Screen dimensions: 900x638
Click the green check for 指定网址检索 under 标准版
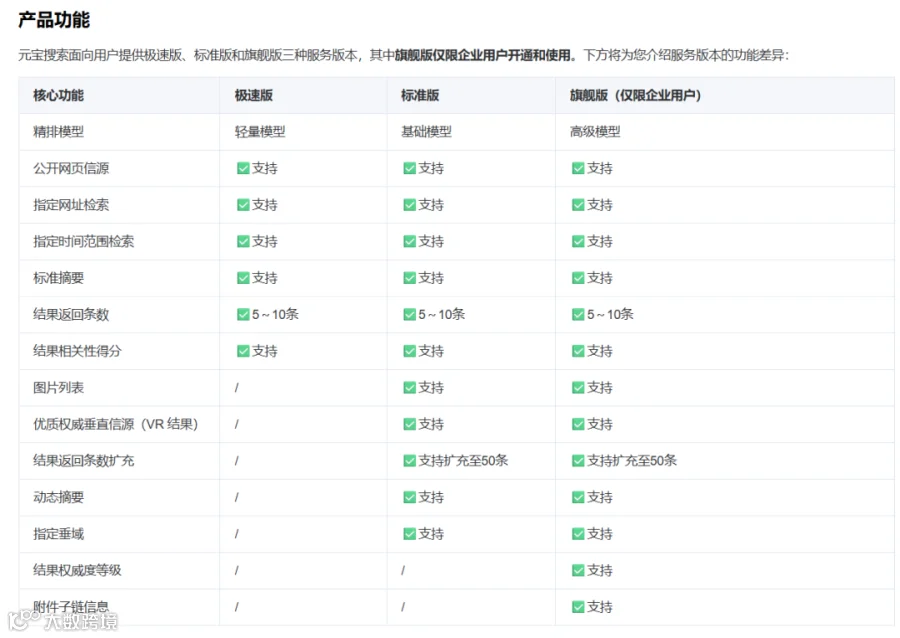409,205
